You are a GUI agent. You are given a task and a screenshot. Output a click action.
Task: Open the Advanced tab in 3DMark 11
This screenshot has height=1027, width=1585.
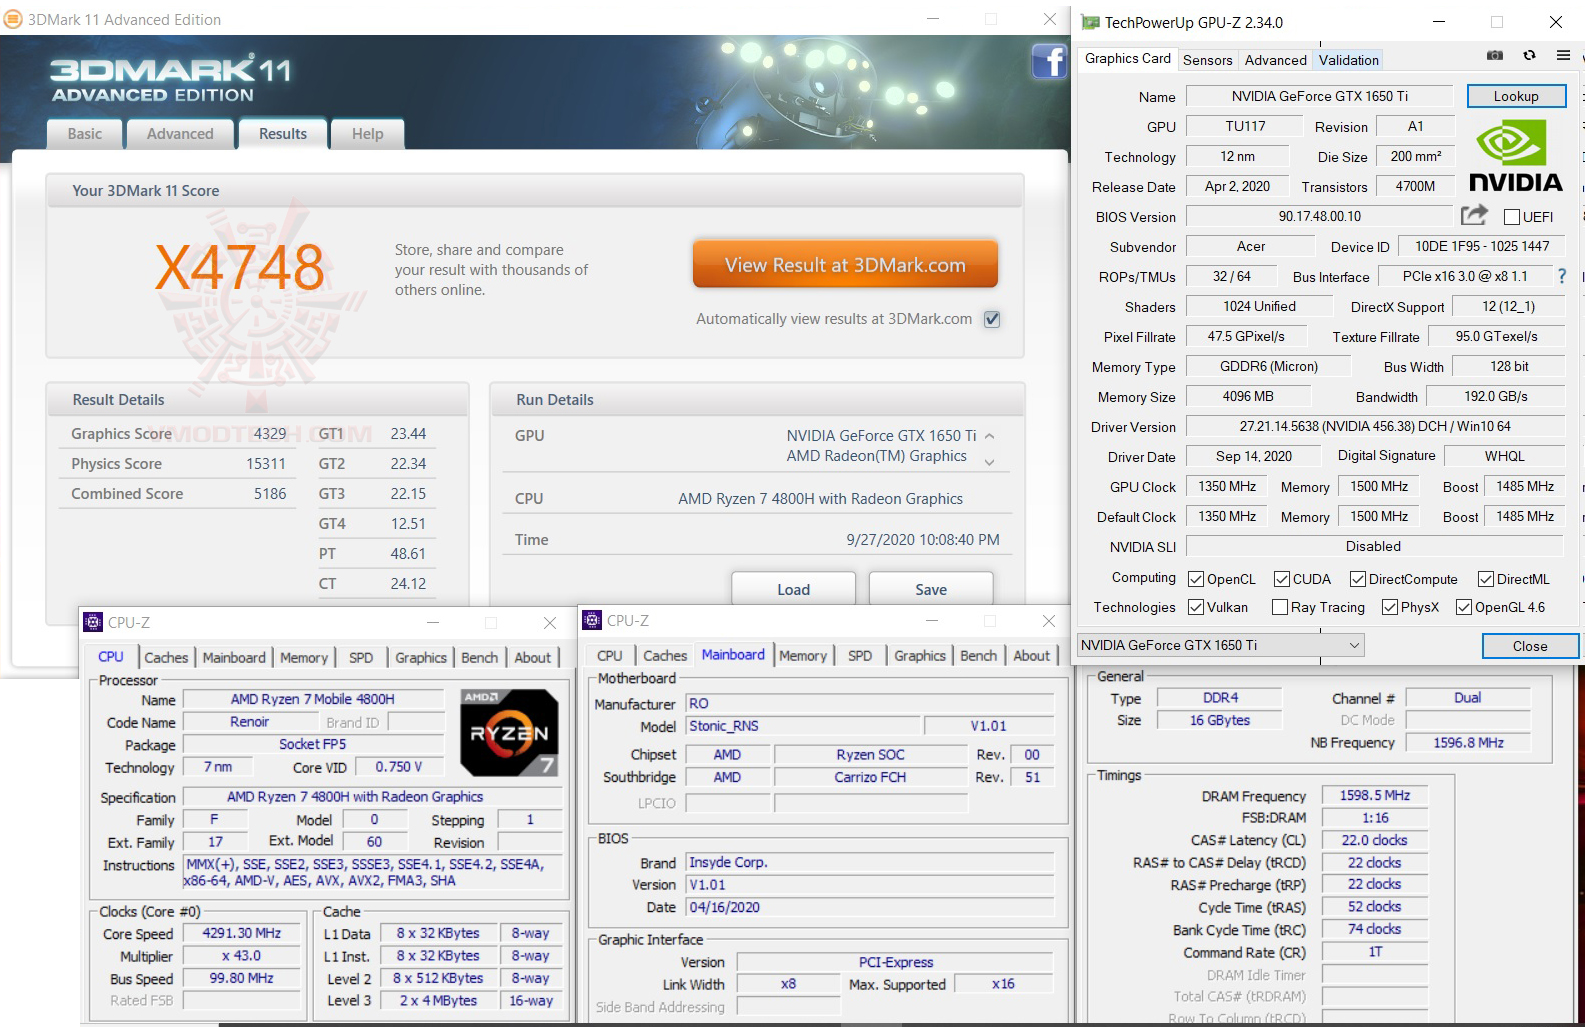pos(180,134)
